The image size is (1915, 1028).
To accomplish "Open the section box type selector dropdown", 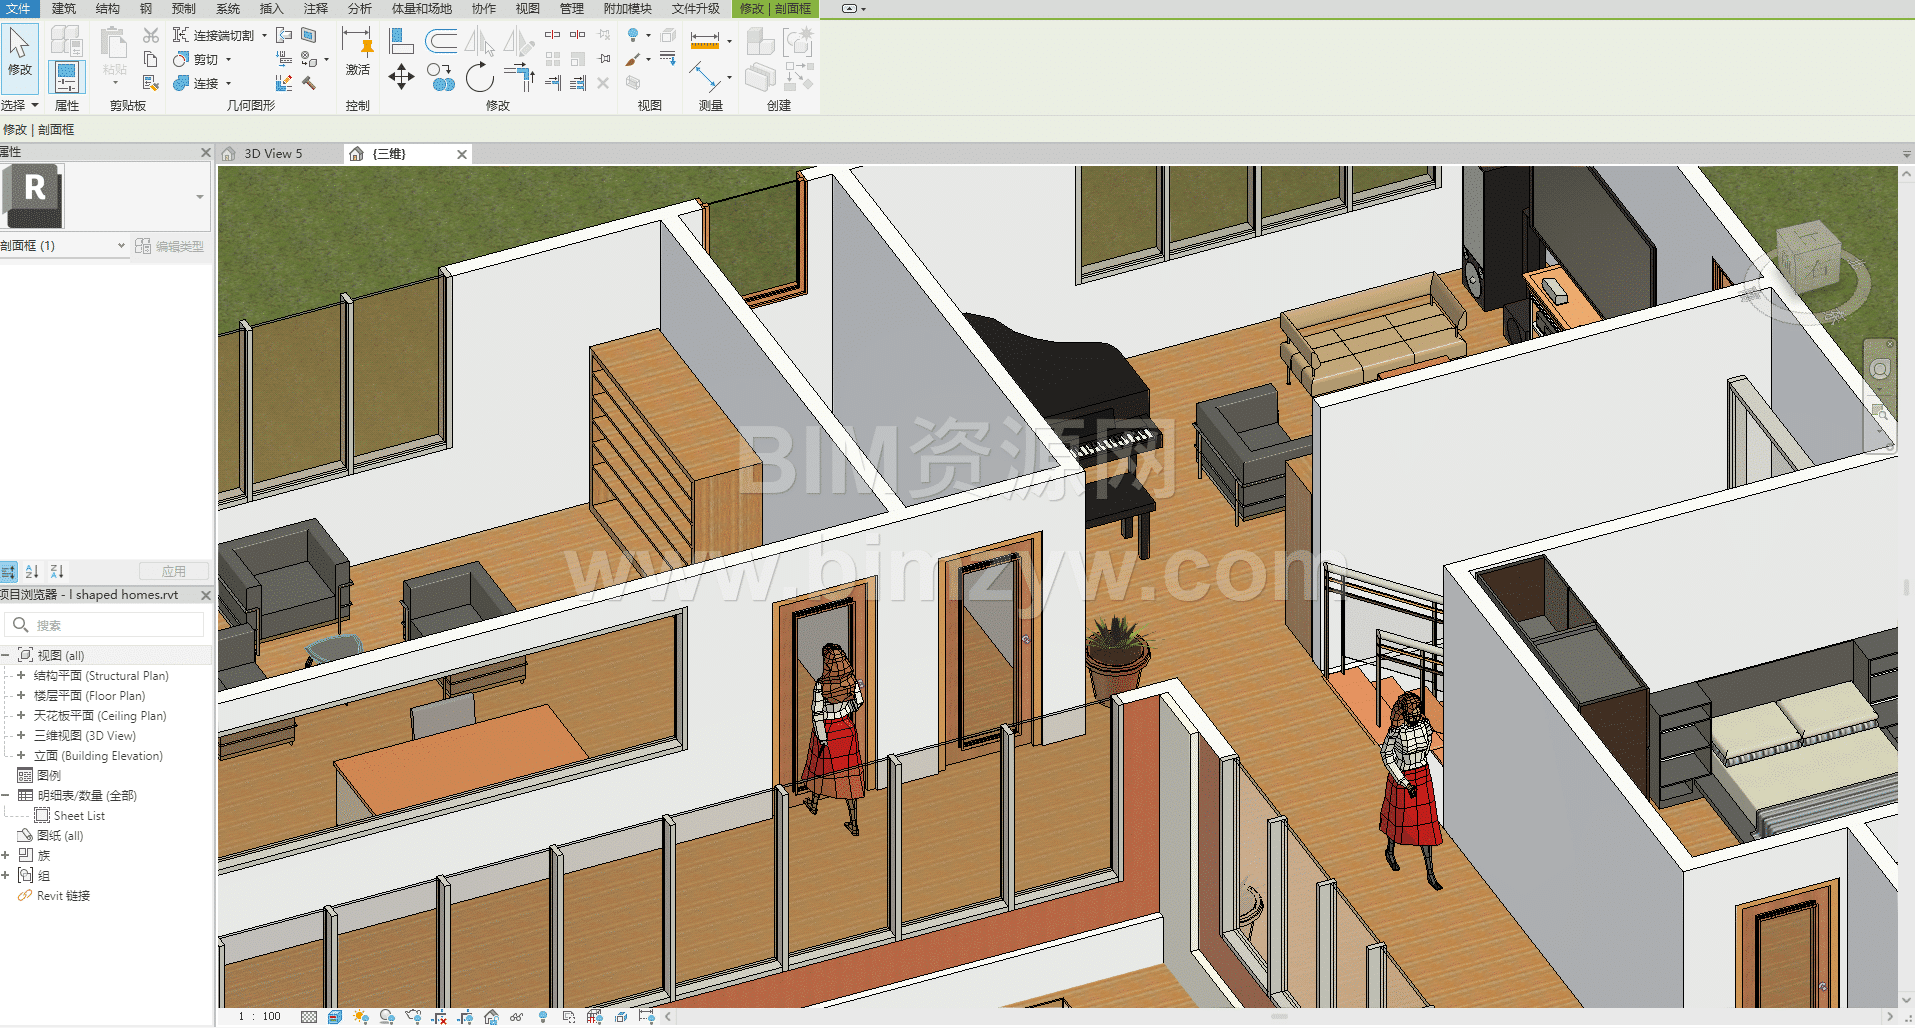I will pos(121,246).
